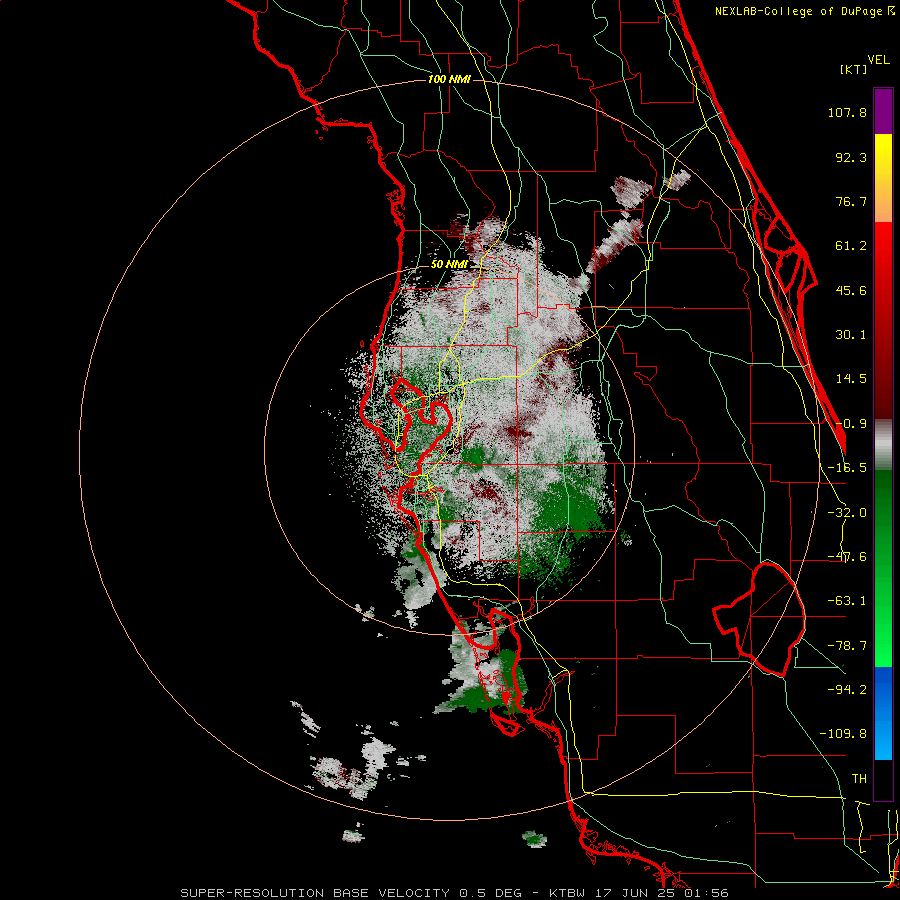Click the 61.2 value on velocity scale
900x900 pixels.
tap(851, 246)
